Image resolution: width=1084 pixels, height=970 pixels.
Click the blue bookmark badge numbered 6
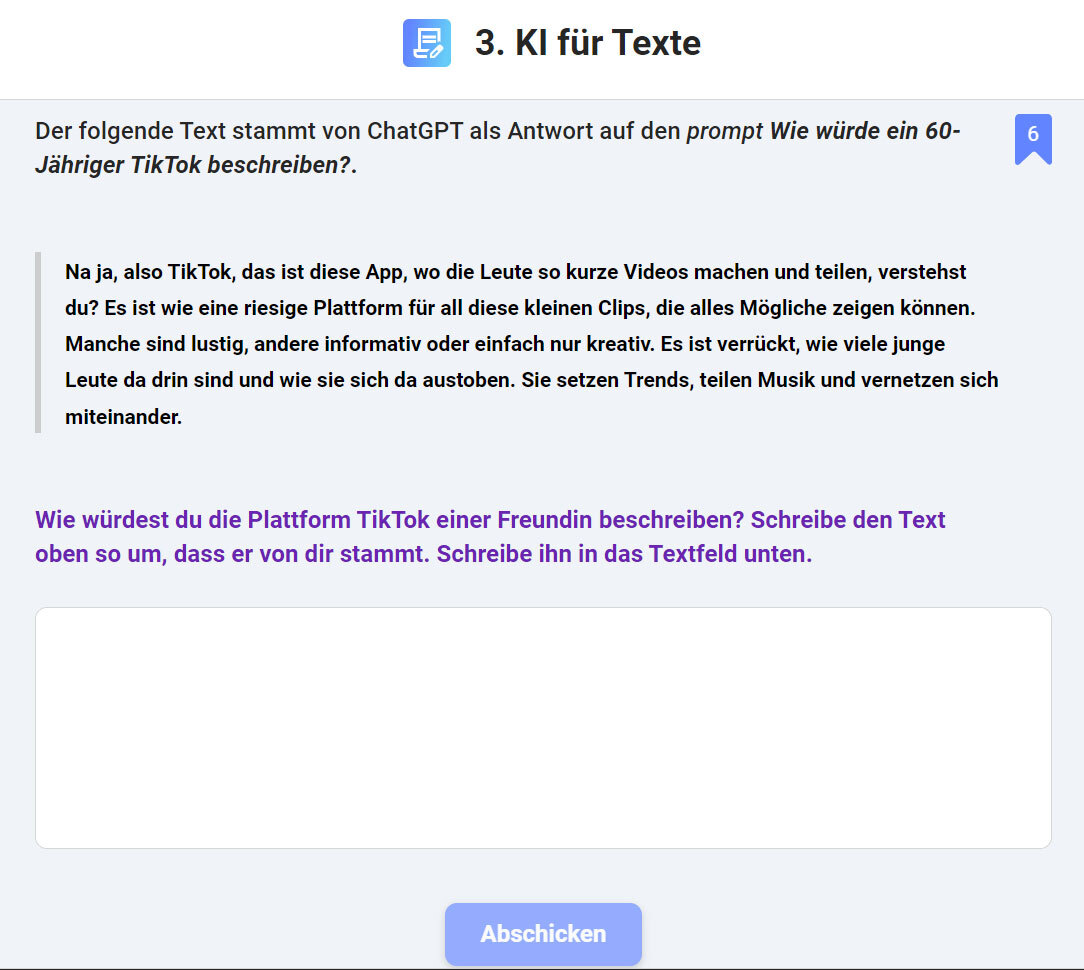[1033, 139]
